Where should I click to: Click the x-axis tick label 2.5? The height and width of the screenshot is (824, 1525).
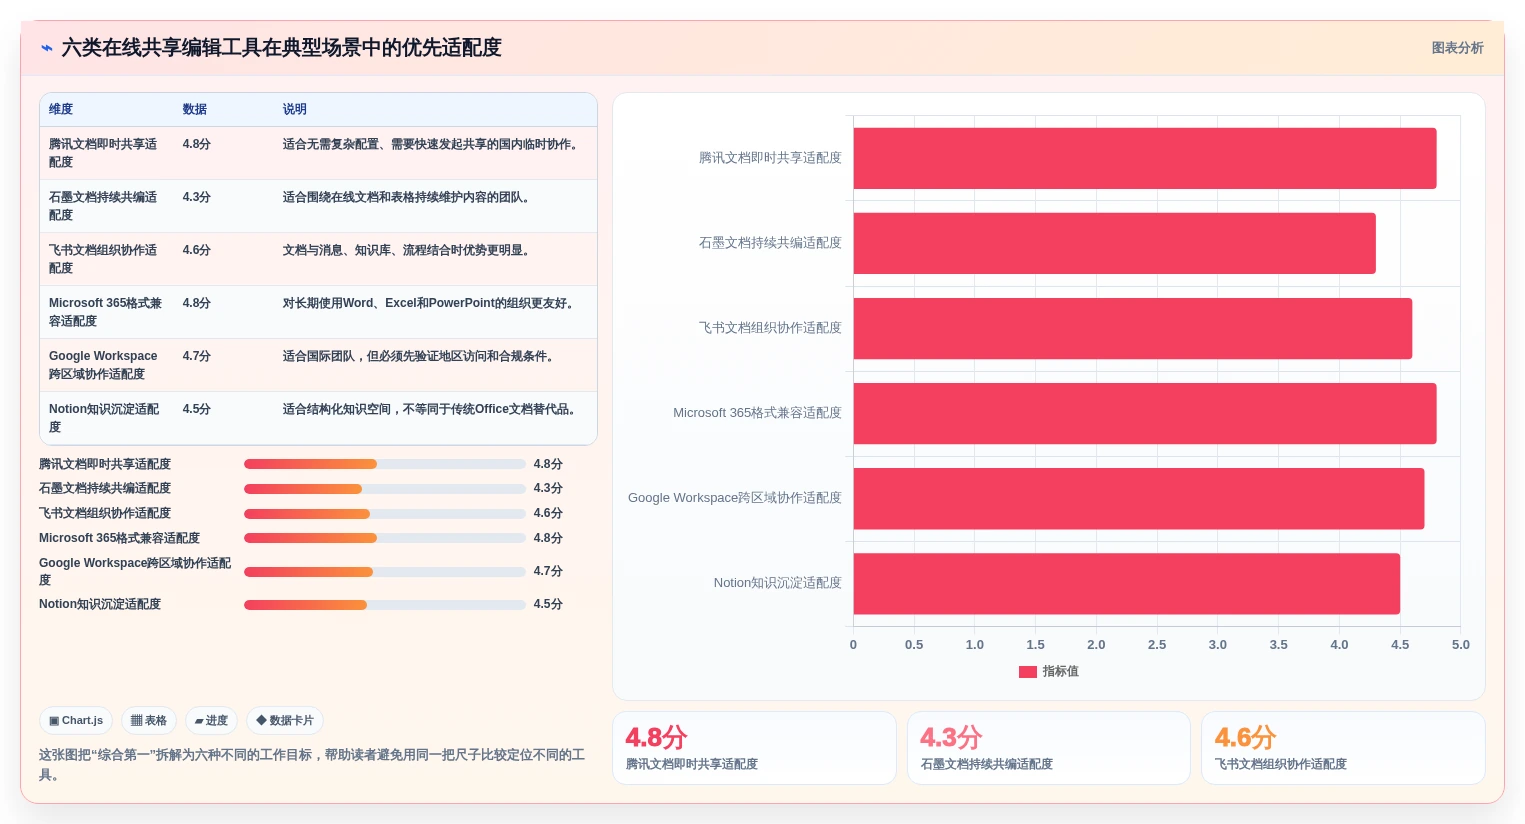pos(1157,645)
